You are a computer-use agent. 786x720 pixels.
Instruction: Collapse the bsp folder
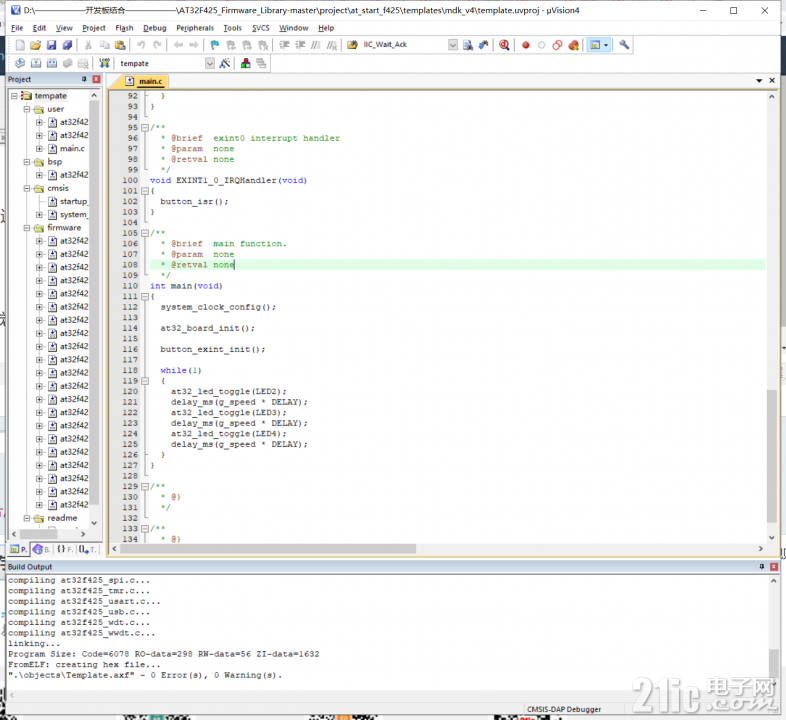click(x=27, y=162)
